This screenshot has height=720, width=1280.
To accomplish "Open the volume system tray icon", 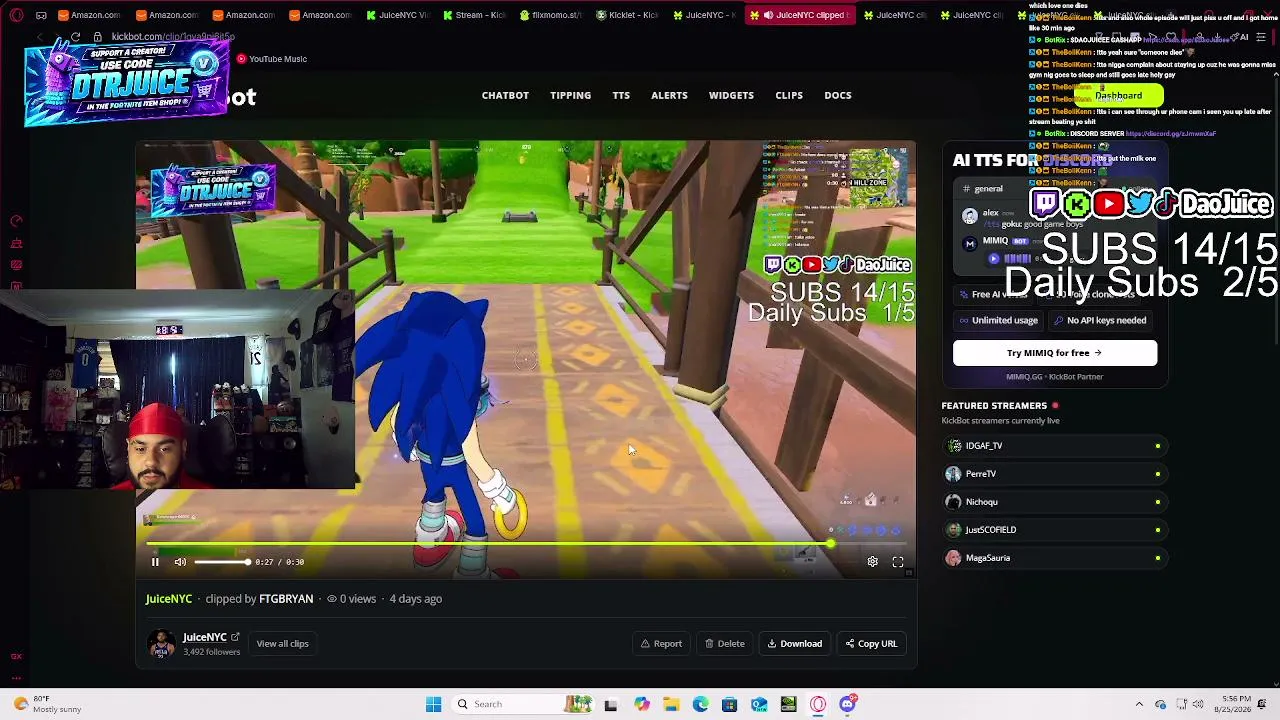I will 1198,704.
